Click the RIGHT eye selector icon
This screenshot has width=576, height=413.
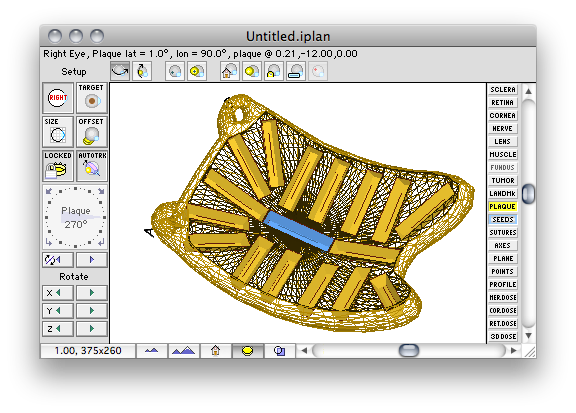pos(58,98)
